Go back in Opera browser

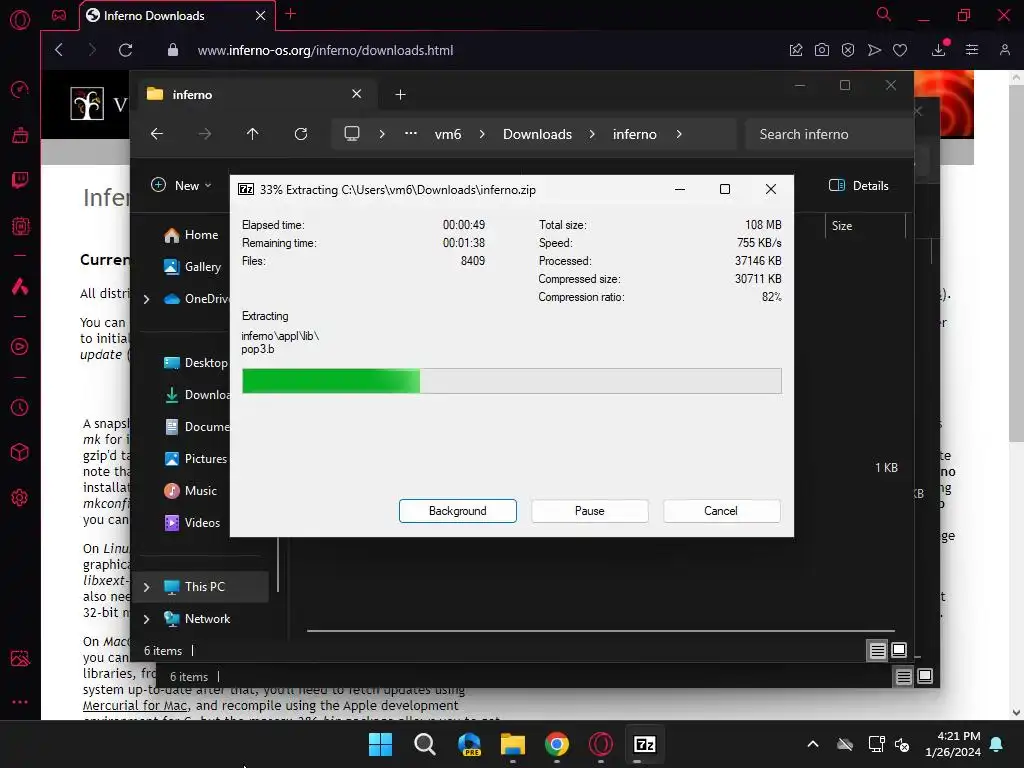point(59,50)
